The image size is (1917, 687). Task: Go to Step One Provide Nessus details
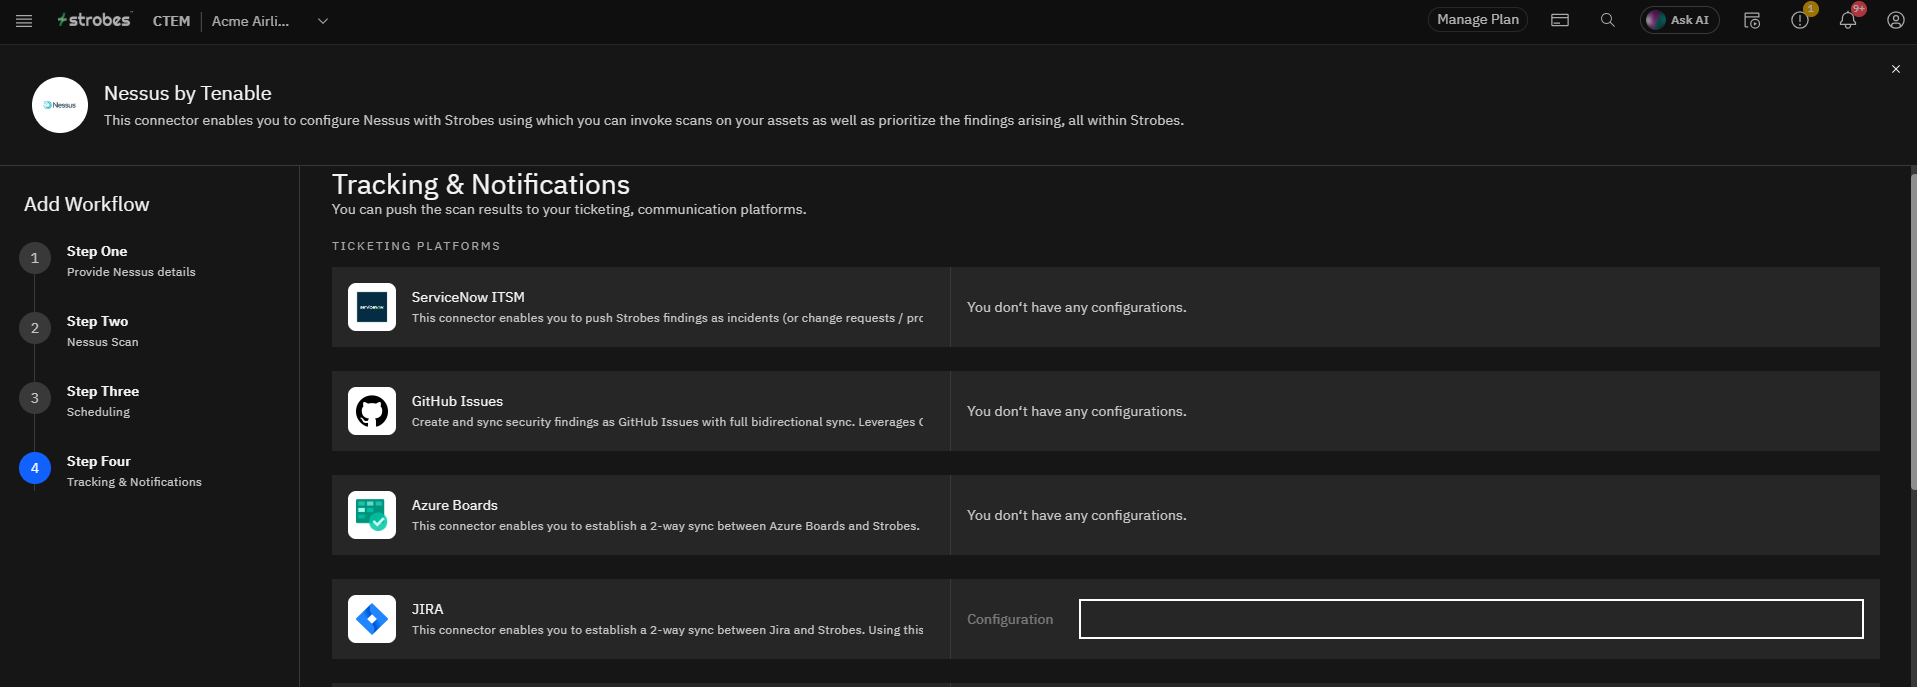(x=131, y=261)
